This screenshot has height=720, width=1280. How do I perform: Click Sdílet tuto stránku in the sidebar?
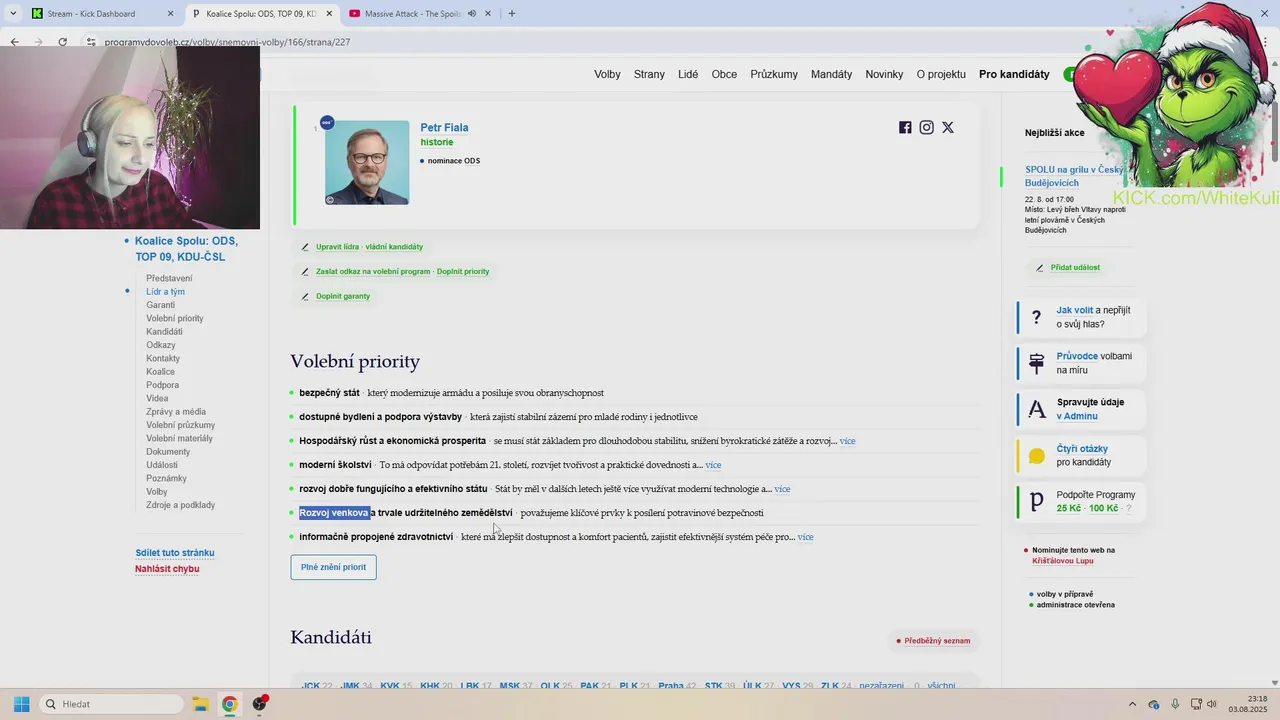(x=175, y=553)
